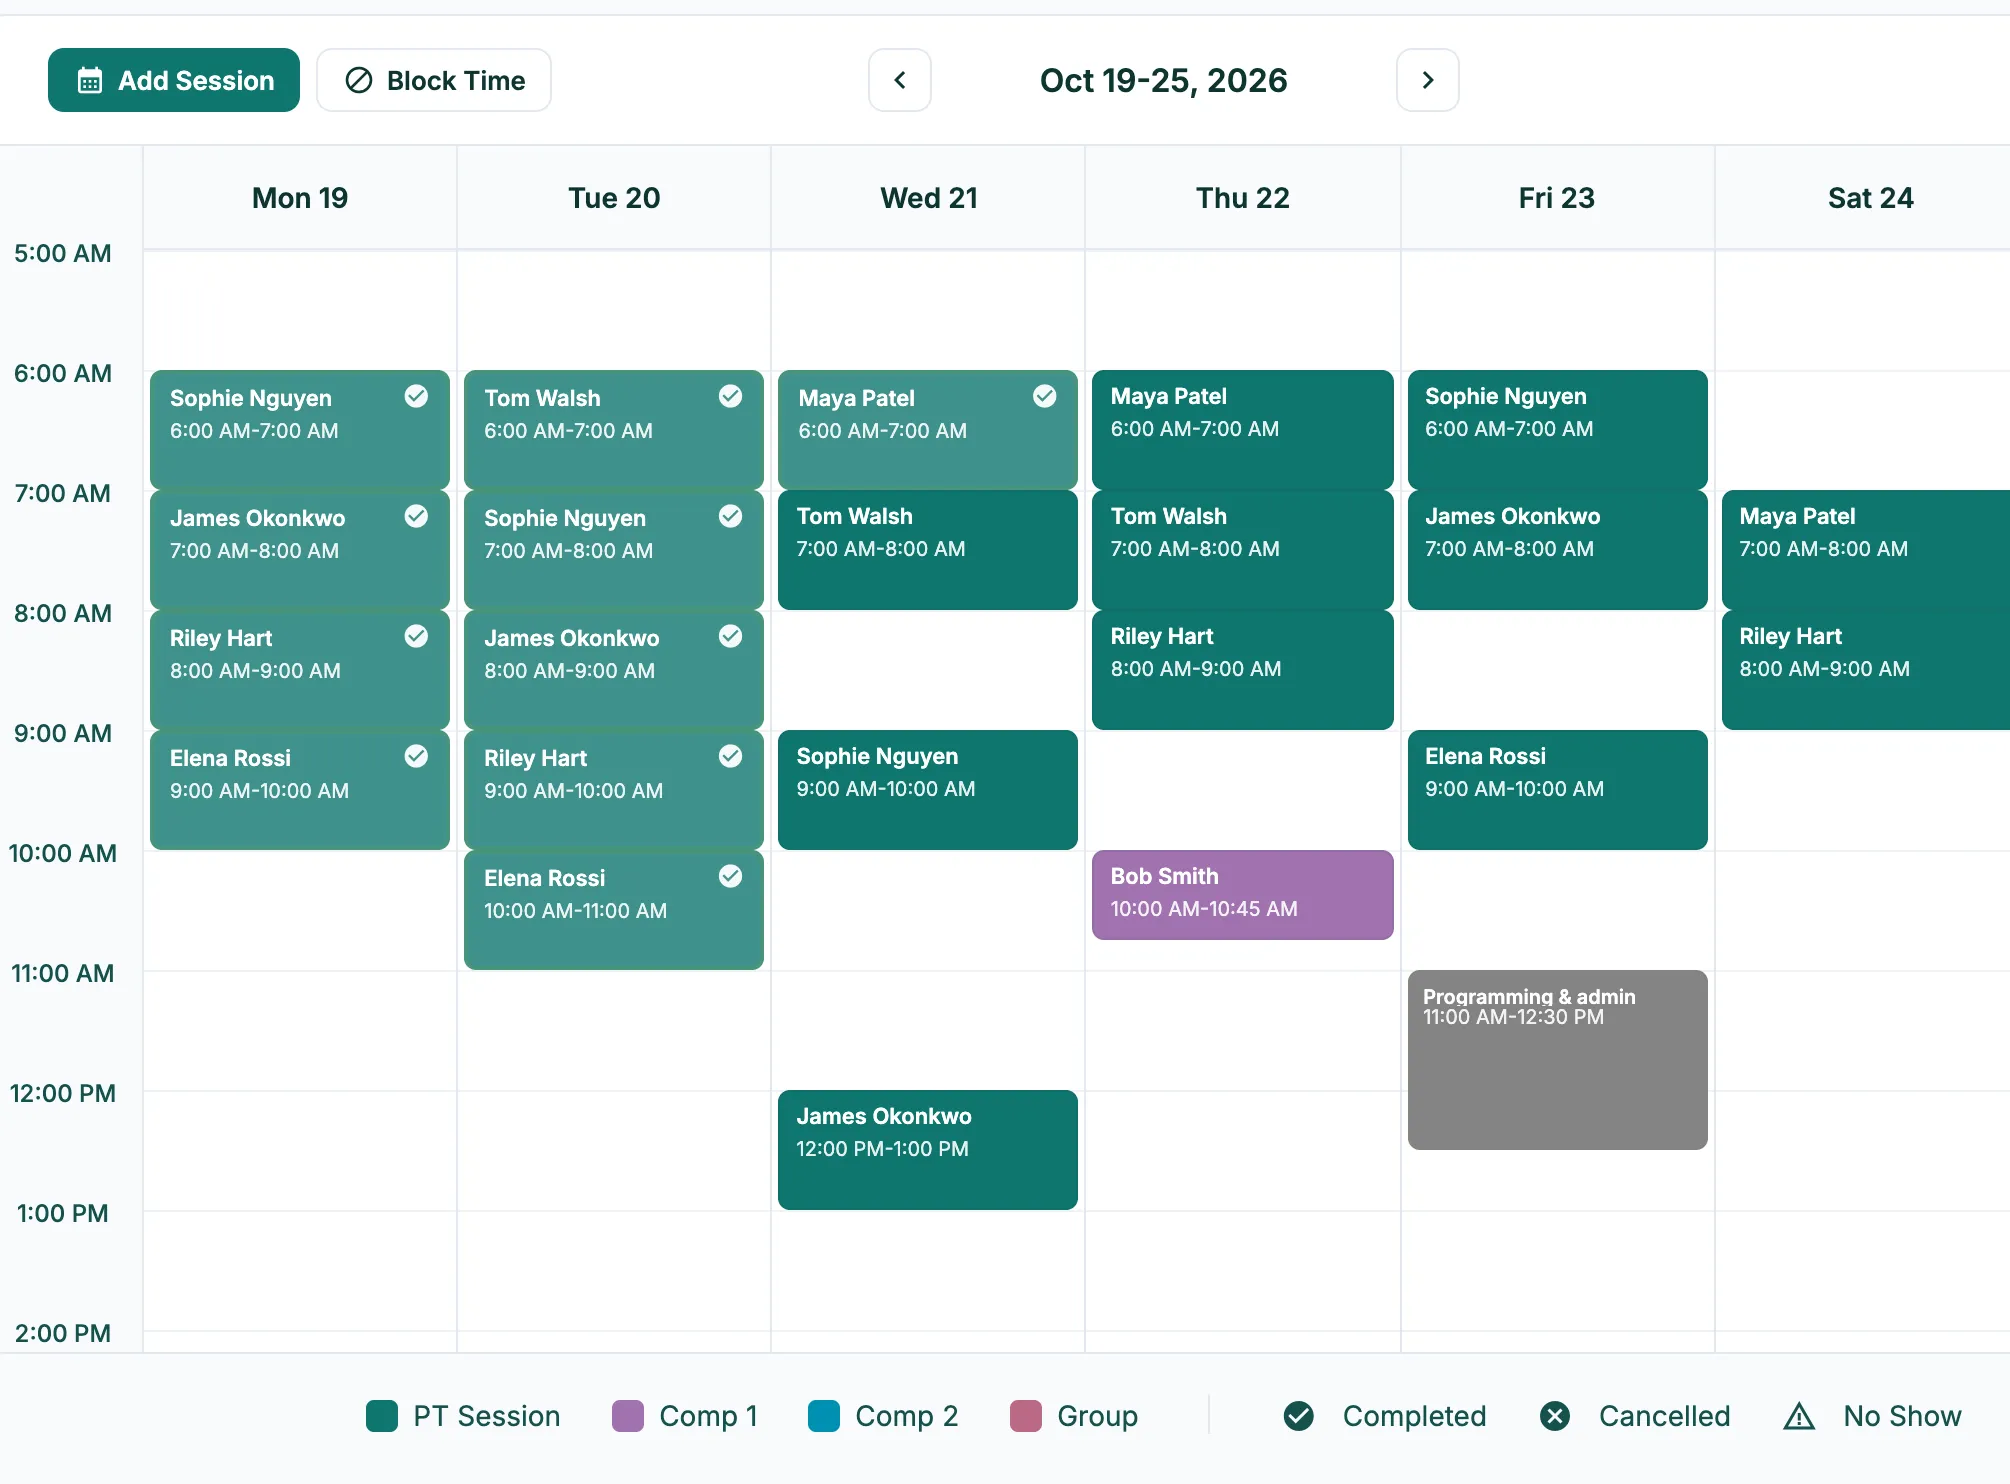Open Saturday Riley Hart 8:00 AM session
Image resolution: width=2010 pixels, height=1484 pixels.
1866,670
